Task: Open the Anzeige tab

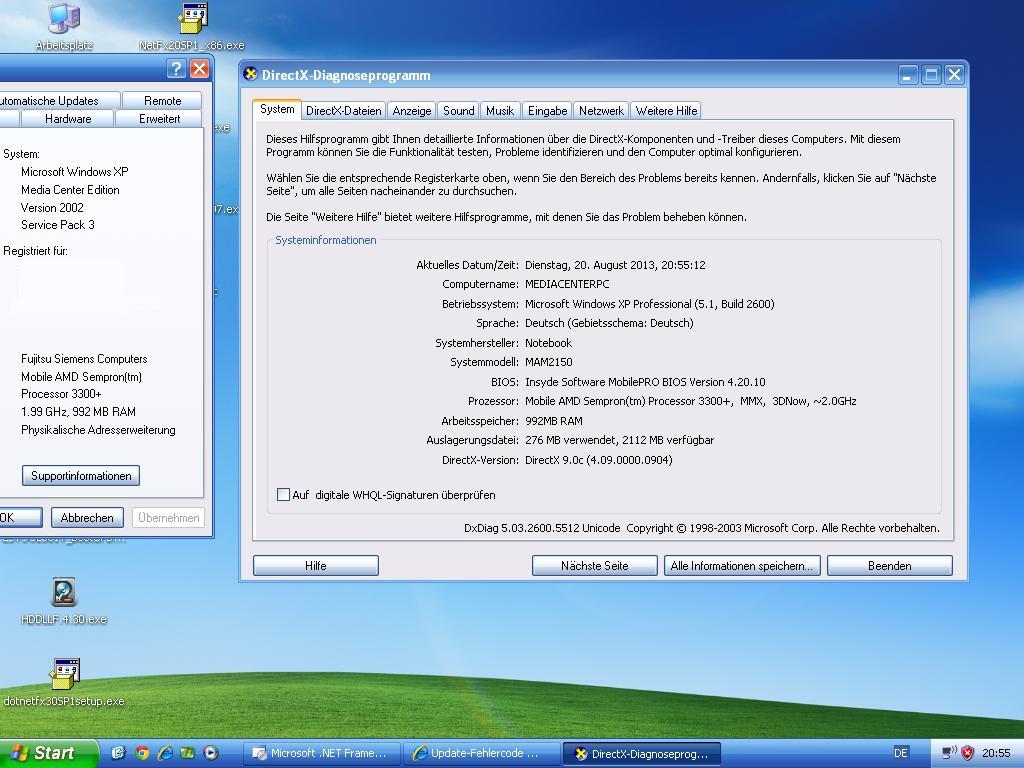Action: point(411,110)
